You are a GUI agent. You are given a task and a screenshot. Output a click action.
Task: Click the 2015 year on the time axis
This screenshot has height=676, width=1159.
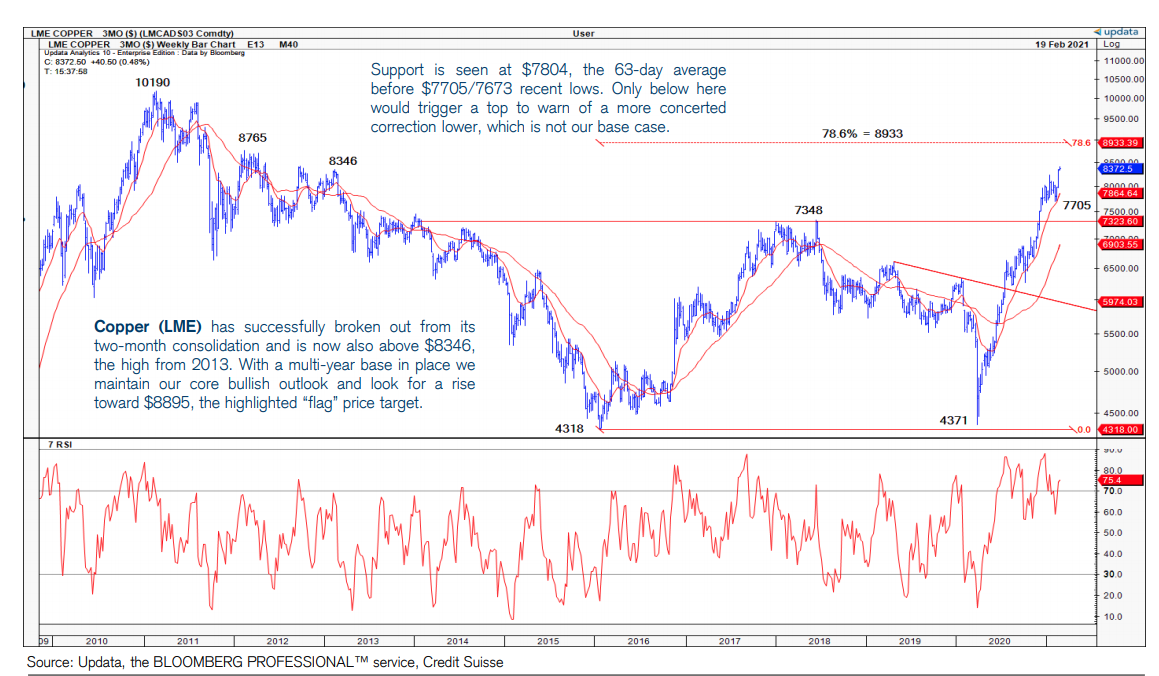pyautogui.click(x=547, y=640)
